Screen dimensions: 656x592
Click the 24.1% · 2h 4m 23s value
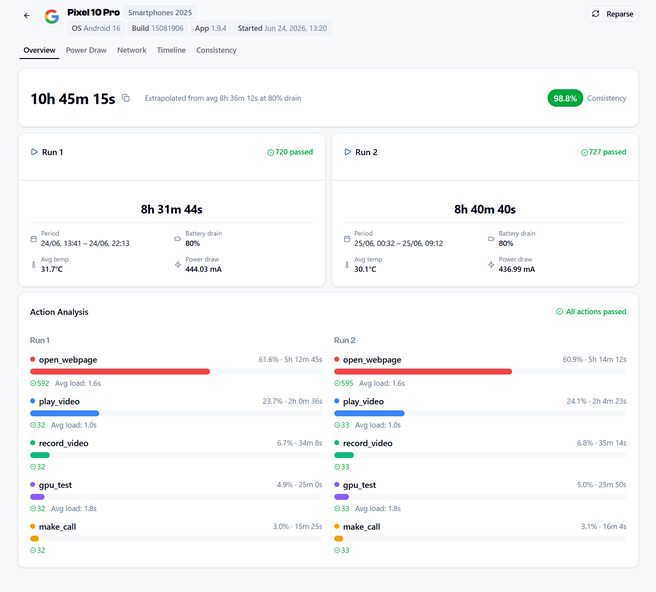click(x=597, y=401)
